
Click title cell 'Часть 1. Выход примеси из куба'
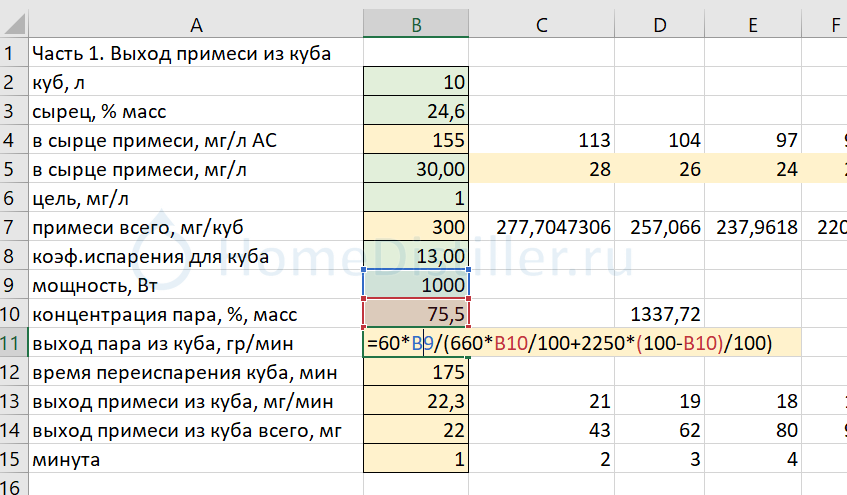point(196,53)
